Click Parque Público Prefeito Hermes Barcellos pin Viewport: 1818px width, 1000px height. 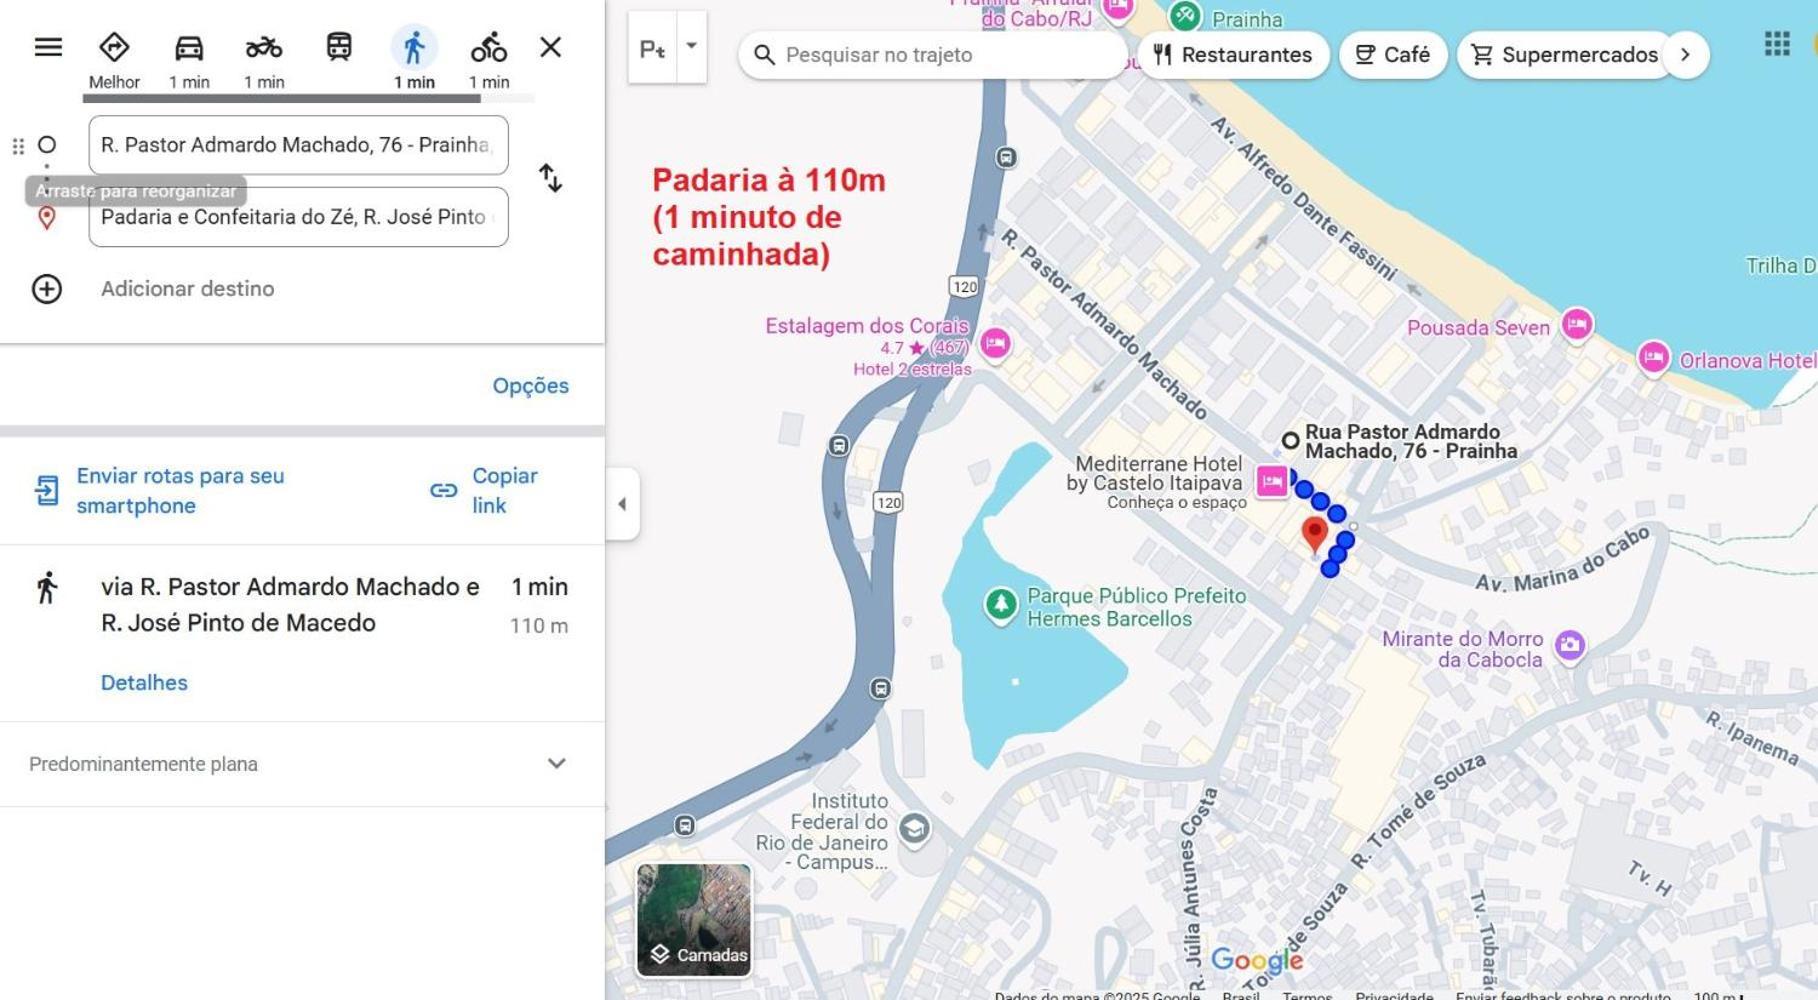pos(1000,605)
